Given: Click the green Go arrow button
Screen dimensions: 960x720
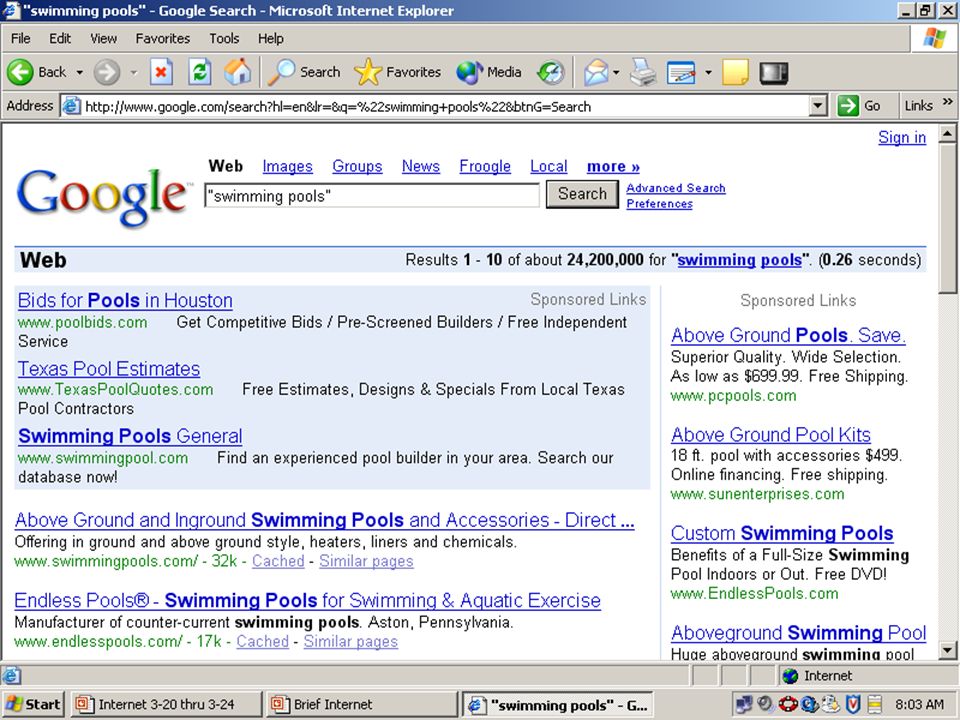Looking at the screenshot, I should coord(848,106).
